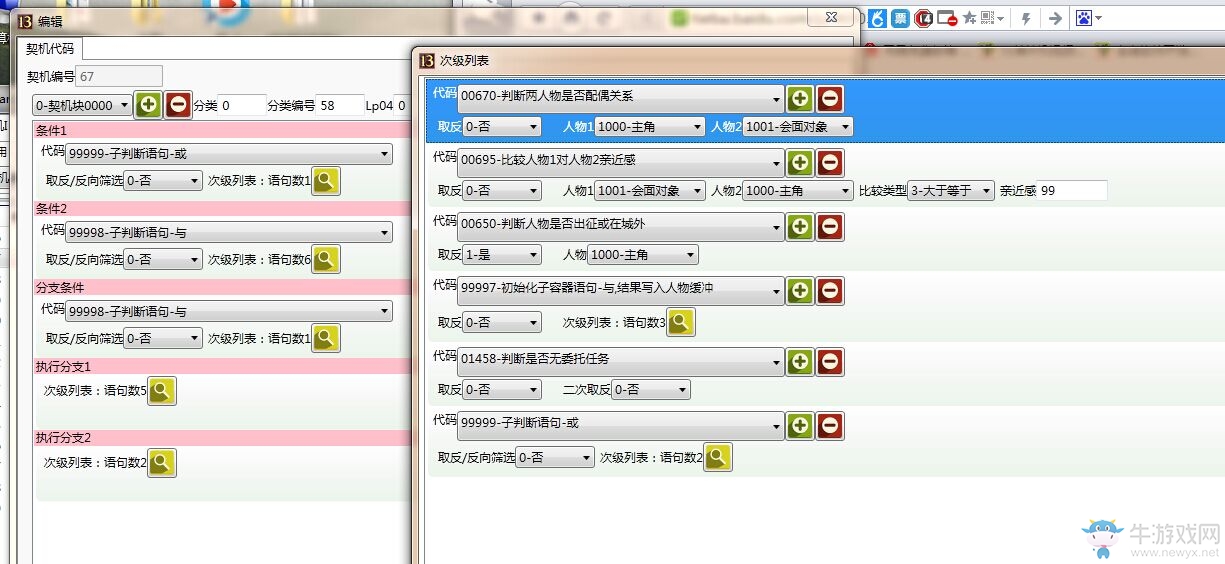This screenshot has height=564, width=1225.
Task: Remove the 99997 statement row
Action: [830, 290]
